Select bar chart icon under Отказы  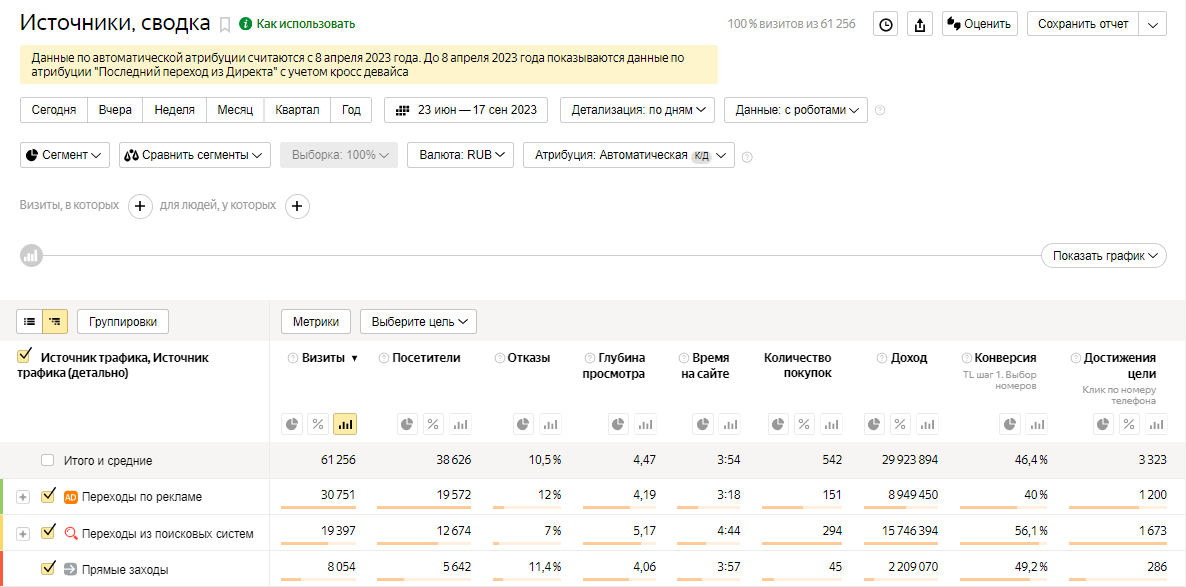click(550, 424)
